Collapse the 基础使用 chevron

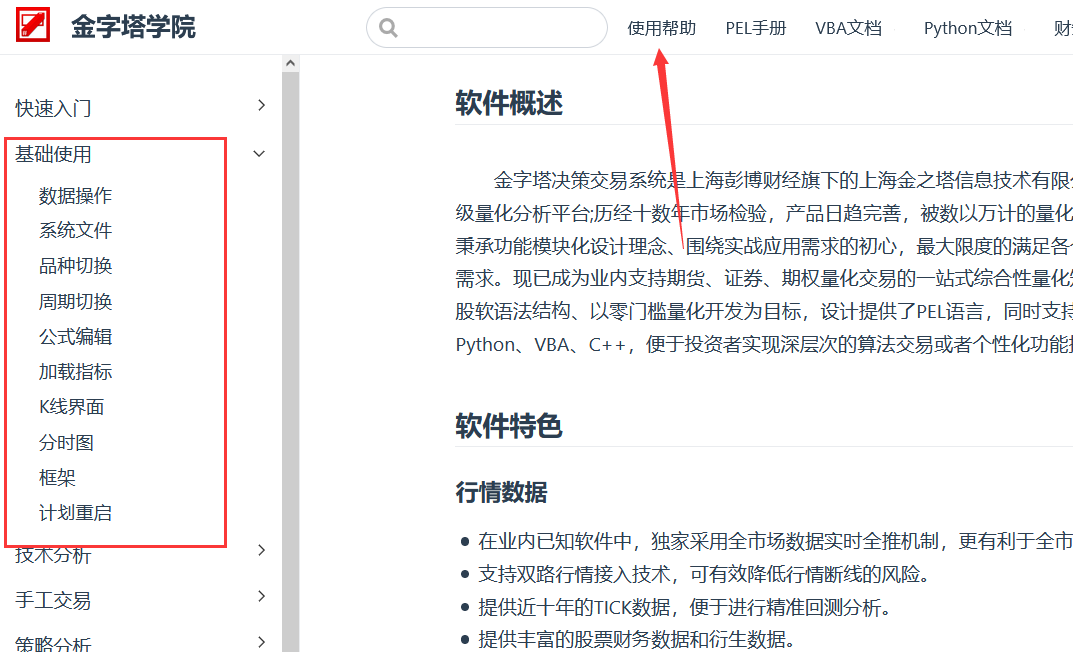259,154
